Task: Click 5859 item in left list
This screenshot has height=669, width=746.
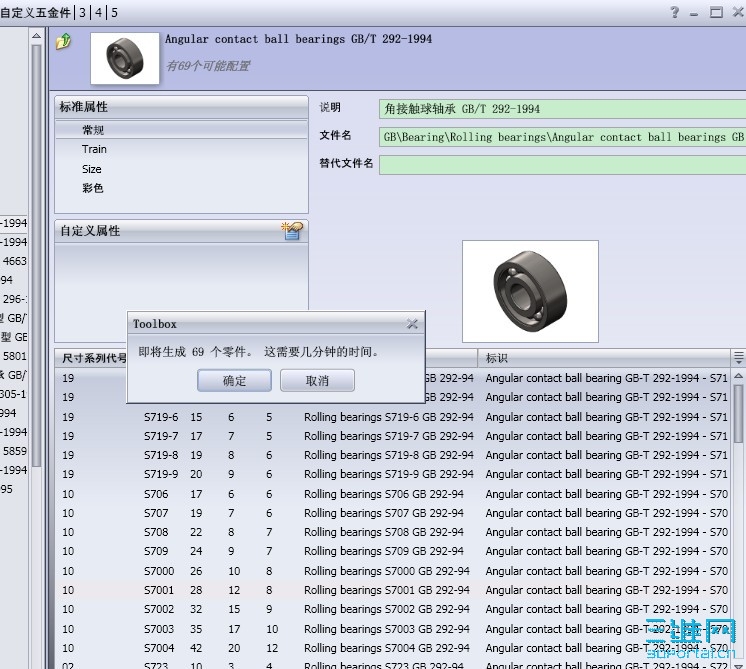Action: coord(14,451)
